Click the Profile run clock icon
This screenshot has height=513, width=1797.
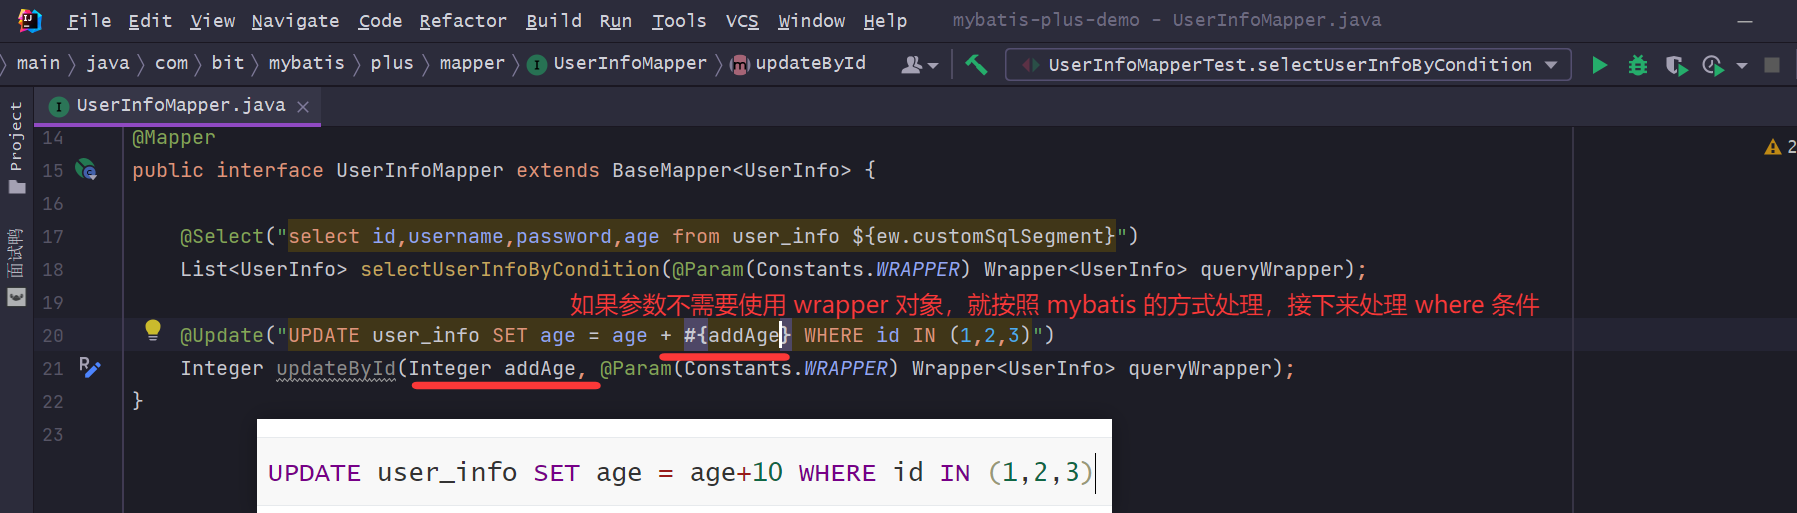click(x=1713, y=65)
